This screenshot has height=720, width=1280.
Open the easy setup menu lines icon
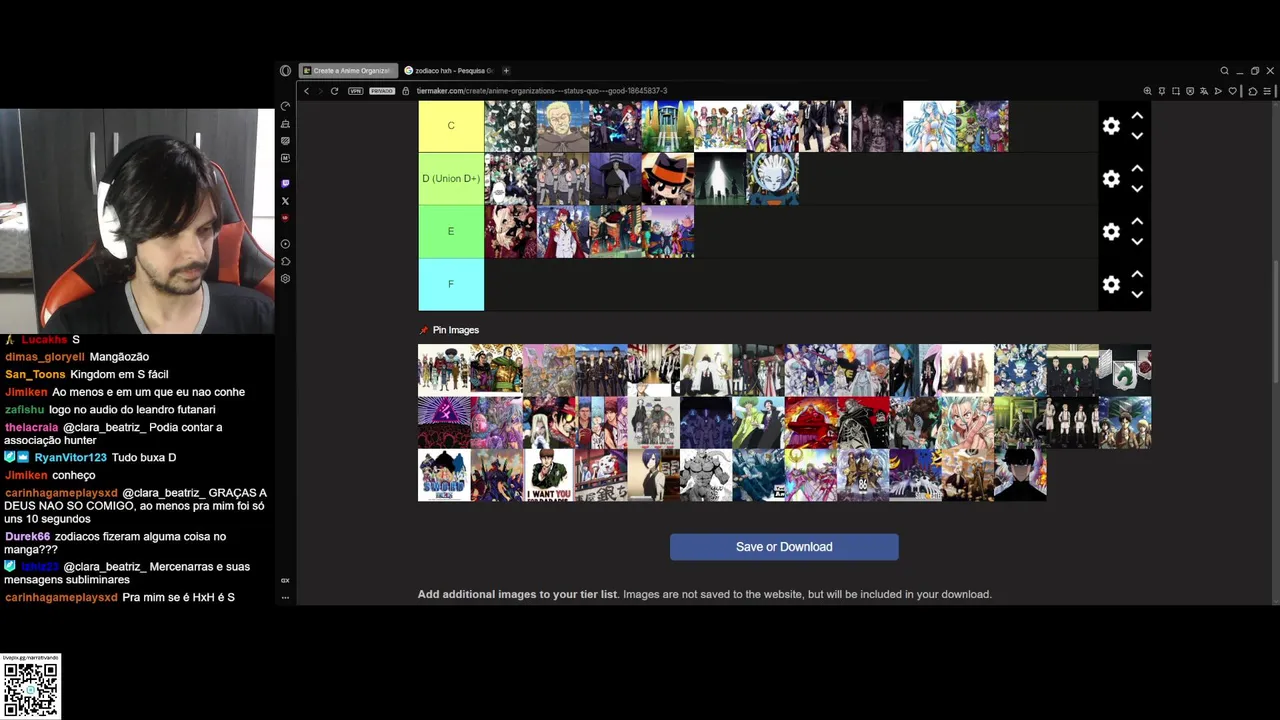click(x=1267, y=91)
